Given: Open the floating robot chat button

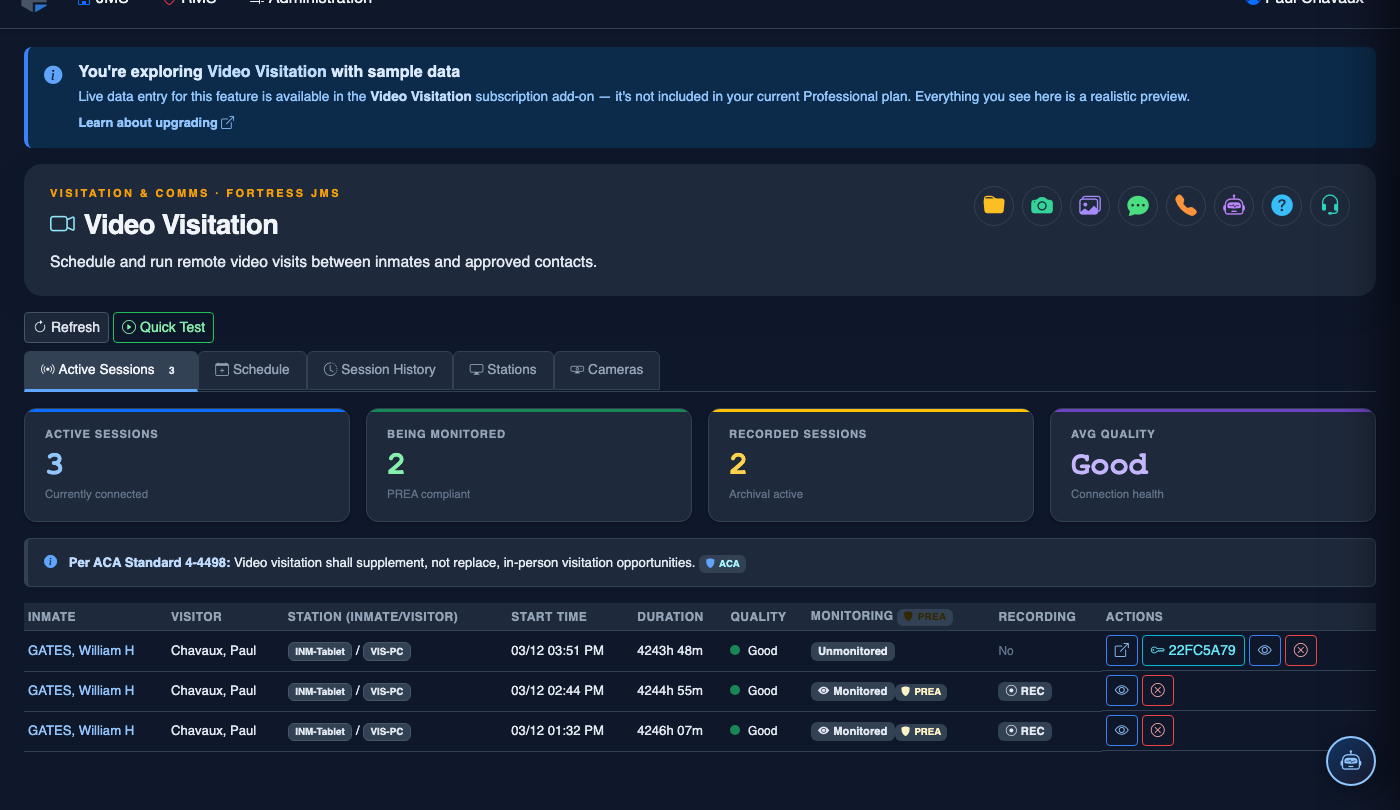Looking at the screenshot, I should [x=1351, y=761].
